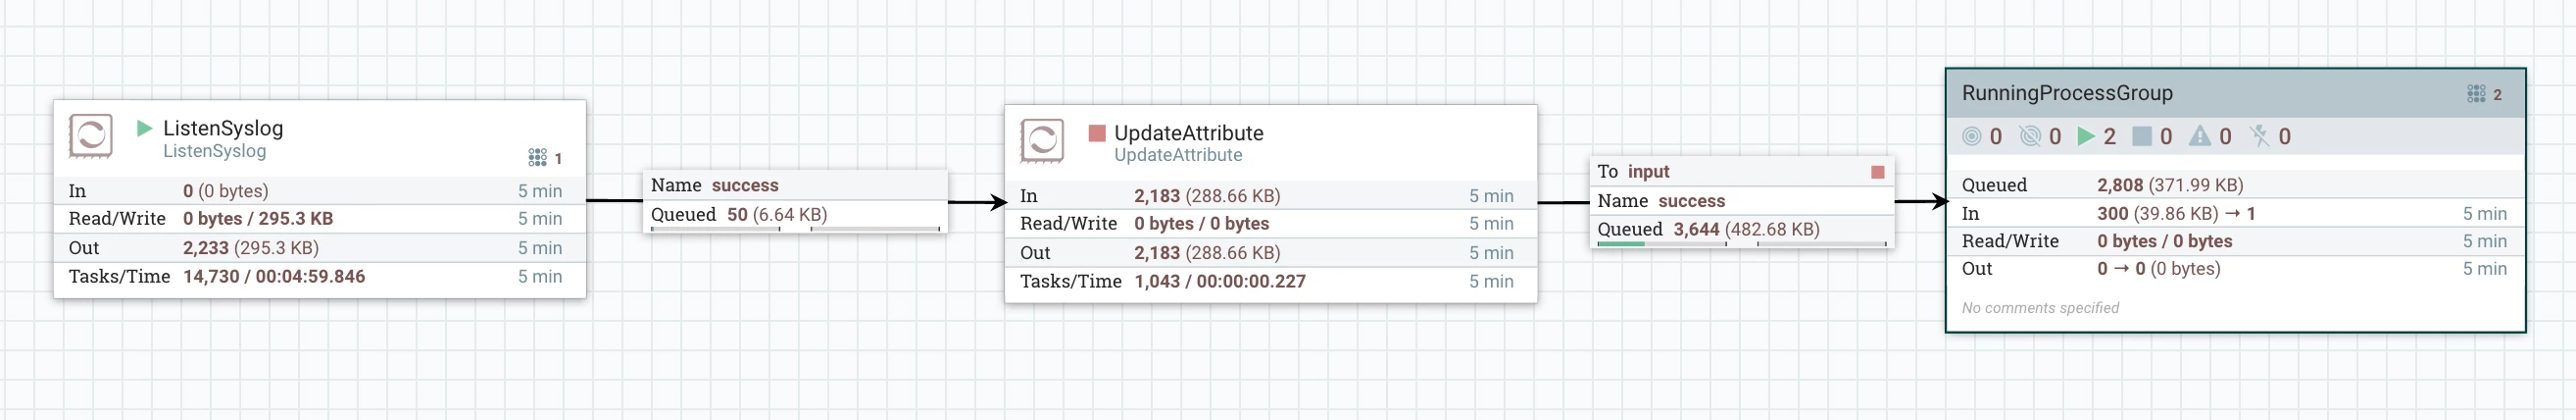The width and height of the screenshot is (2576, 420).
Task: Click the green running indicator on ListenSyslog
Action: click(x=144, y=128)
